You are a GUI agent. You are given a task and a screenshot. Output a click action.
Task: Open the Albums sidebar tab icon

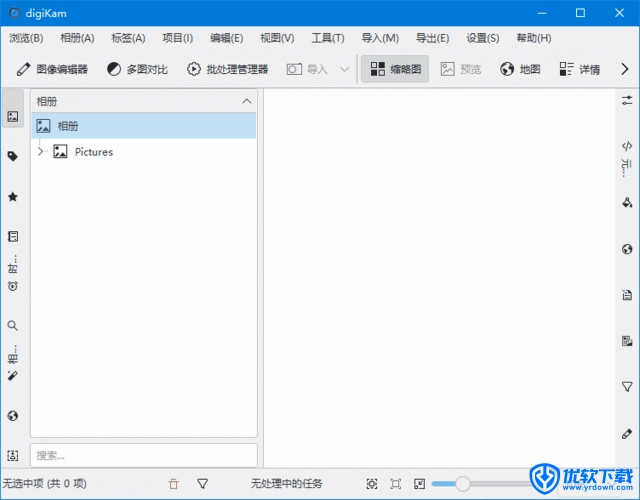tap(13, 116)
